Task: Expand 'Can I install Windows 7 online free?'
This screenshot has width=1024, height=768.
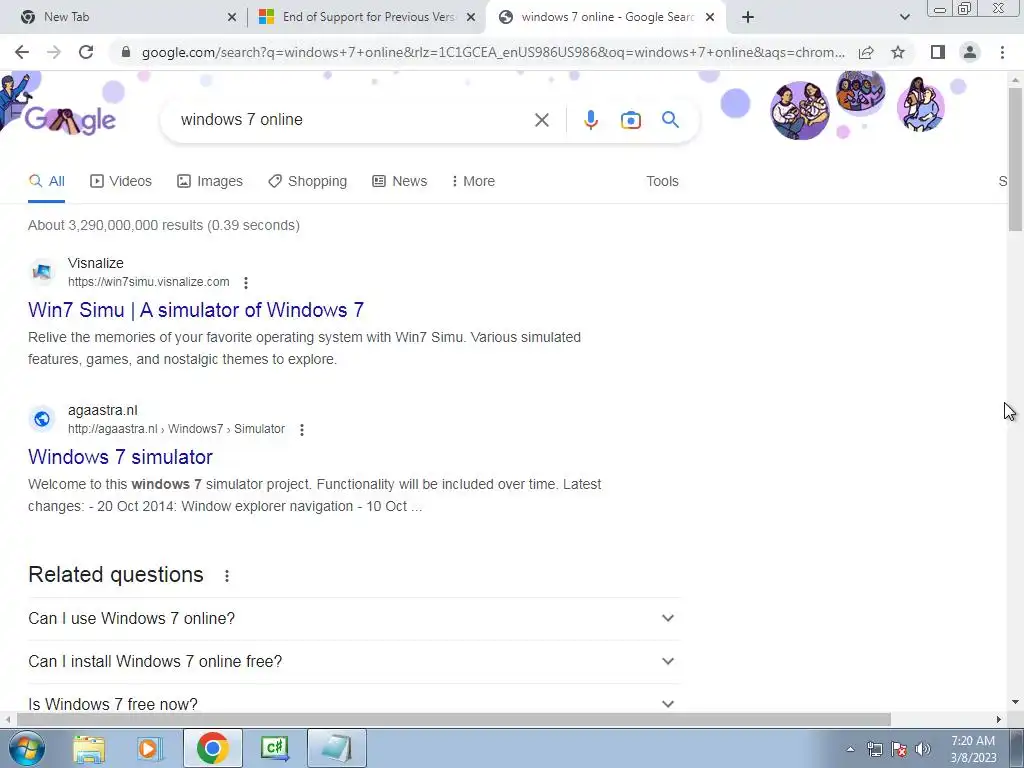Action: click(353, 662)
